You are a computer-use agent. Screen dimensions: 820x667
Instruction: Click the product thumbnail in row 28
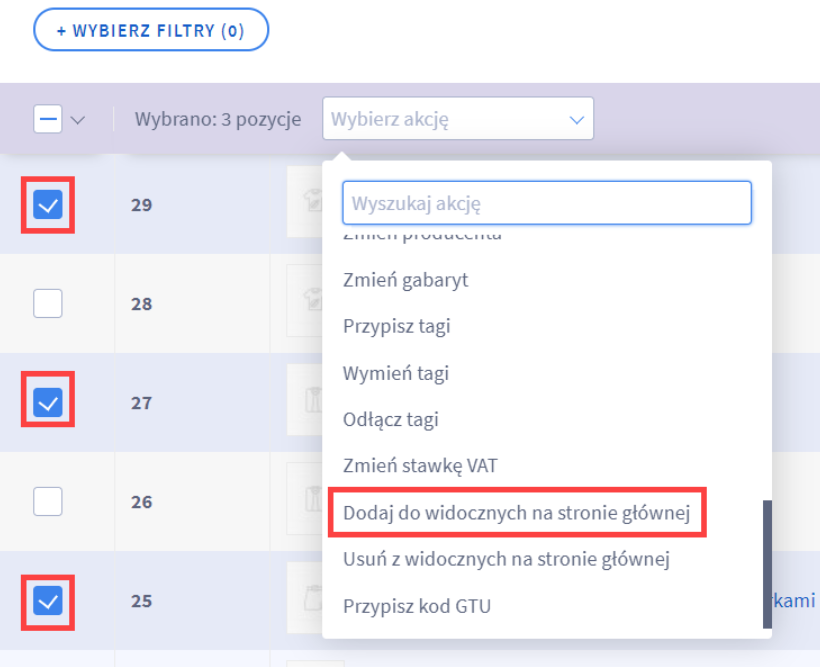coord(305,301)
